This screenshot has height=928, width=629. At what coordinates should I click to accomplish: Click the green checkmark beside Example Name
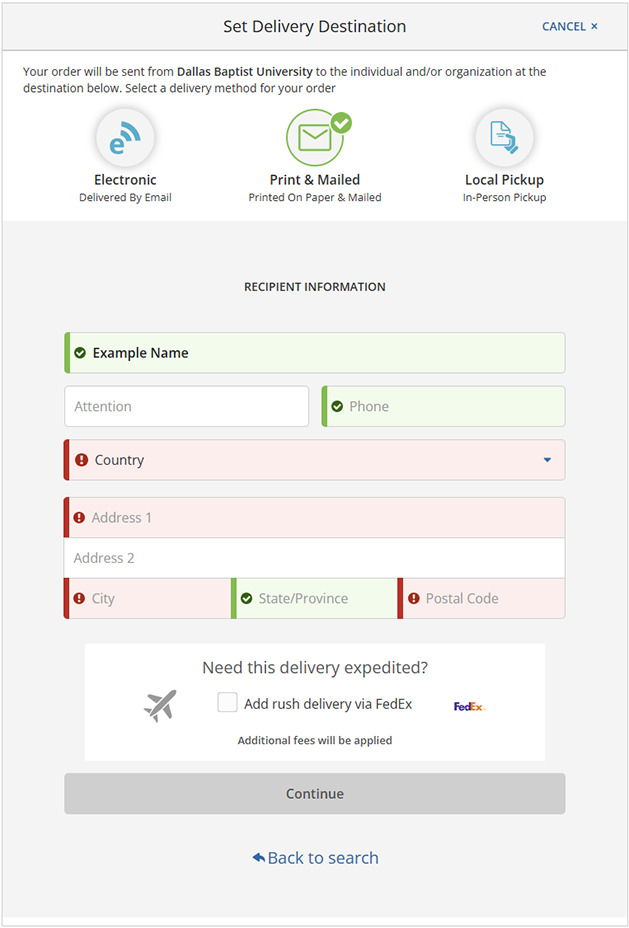pyautogui.click(x=80, y=353)
